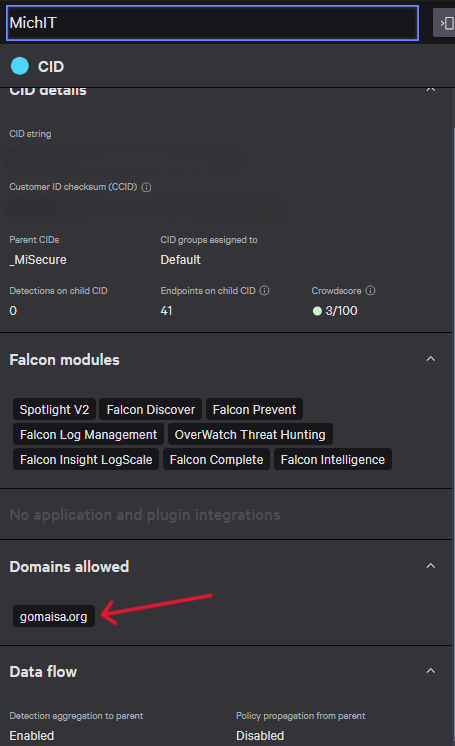Click the OverWatch Threat Hunting tag
Image resolution: width=455 pixels, height=746 pixels.
pyautogui.click(x=250, y=434)
